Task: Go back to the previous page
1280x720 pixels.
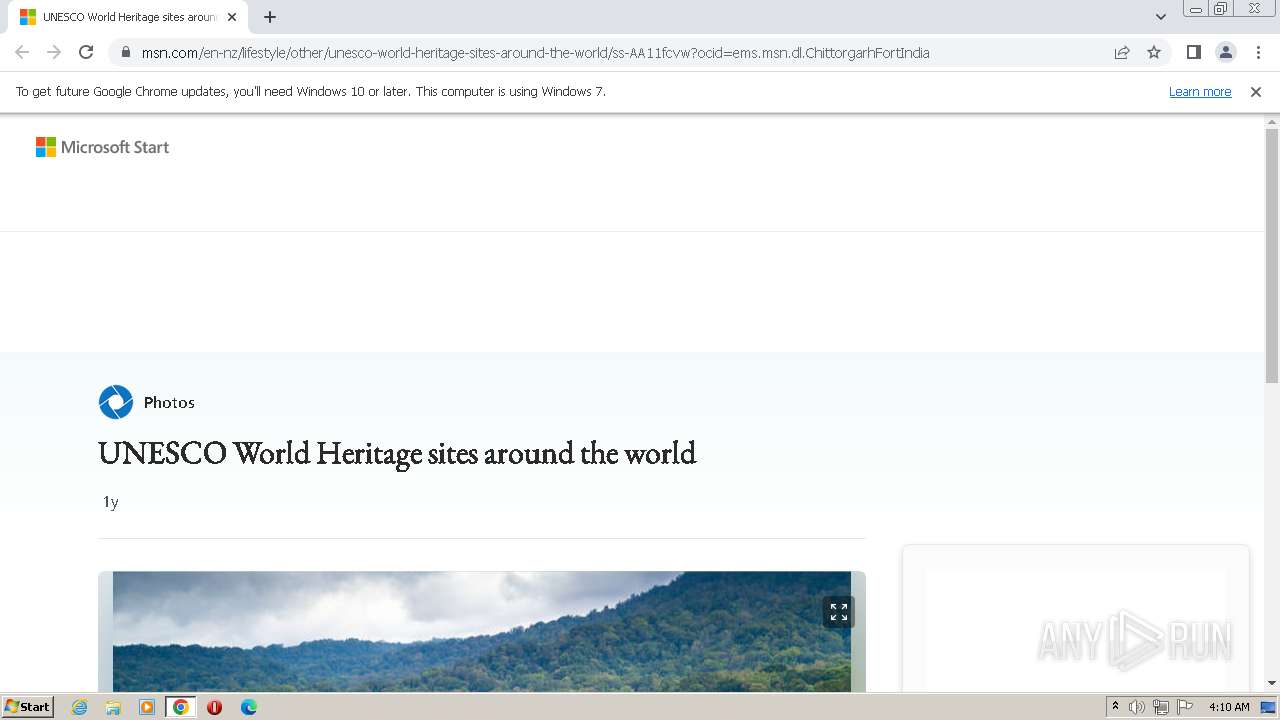Action: tap(22, 52)
